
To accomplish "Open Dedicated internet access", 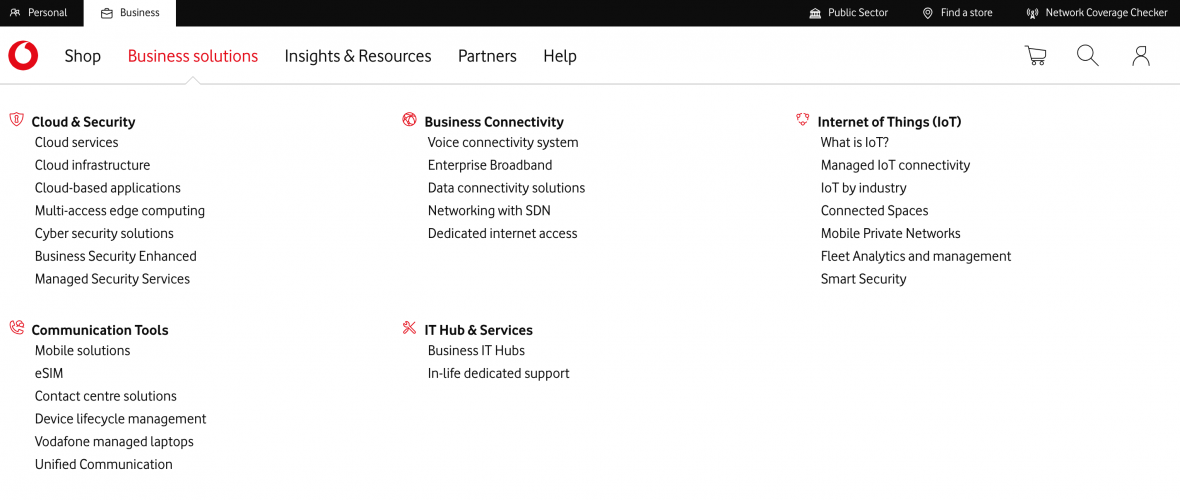I will pos(503,233).
